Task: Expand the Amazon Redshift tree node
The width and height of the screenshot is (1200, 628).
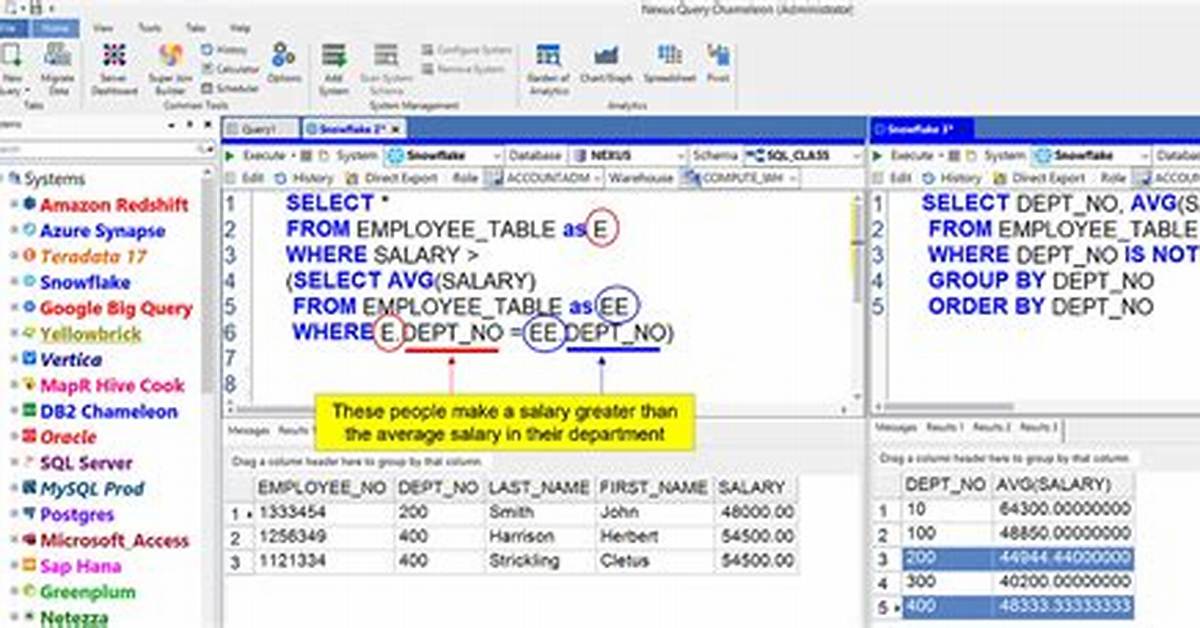Action: [13, 205]
